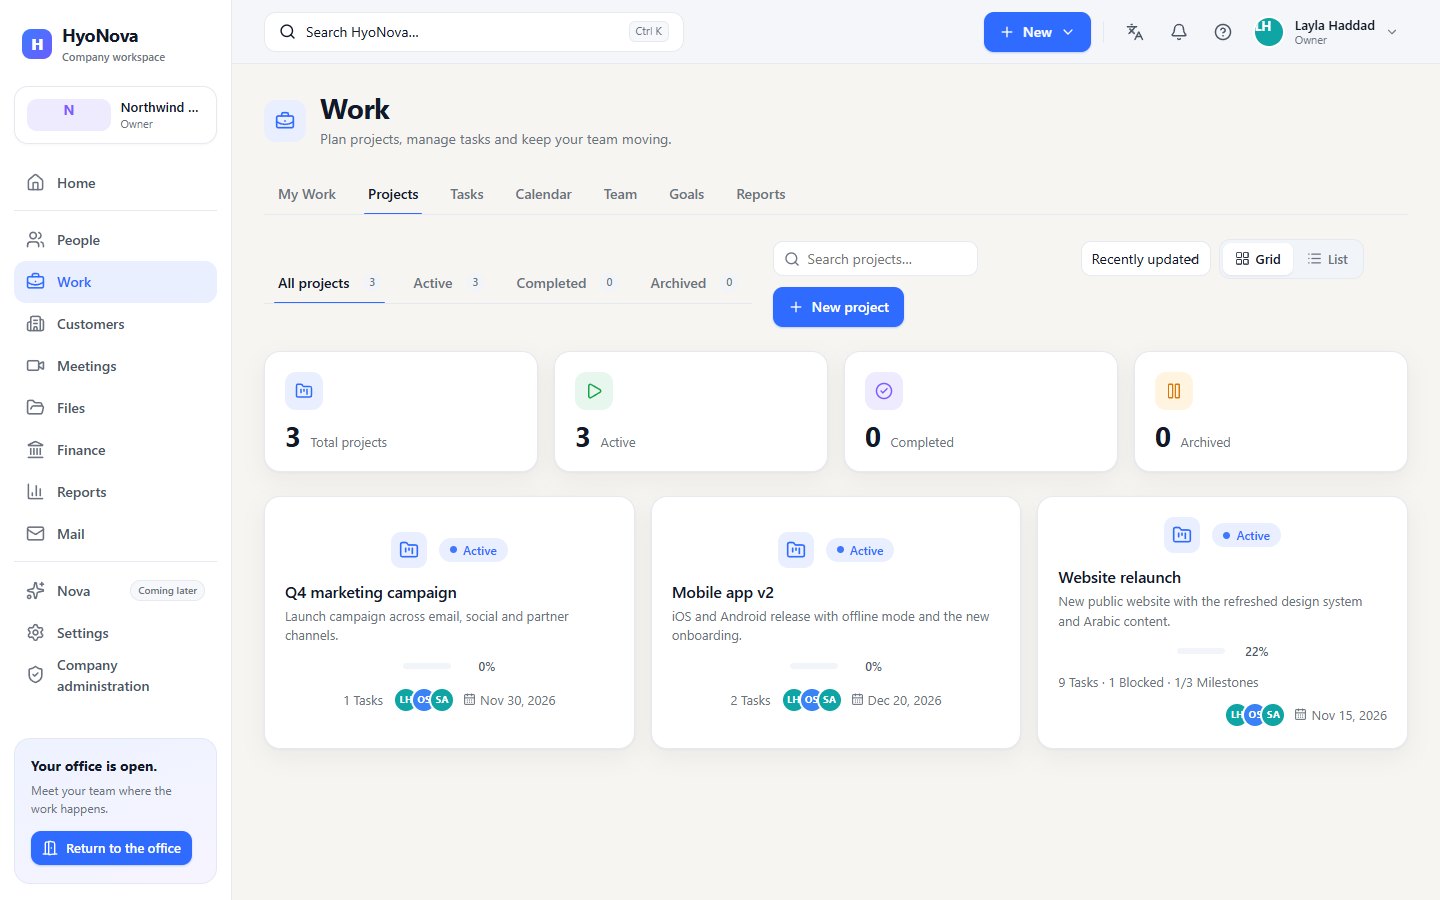The width and height of the screenshot is (1440, 900).
Task: Switch to Grid view
Action: click(1258, 259)
